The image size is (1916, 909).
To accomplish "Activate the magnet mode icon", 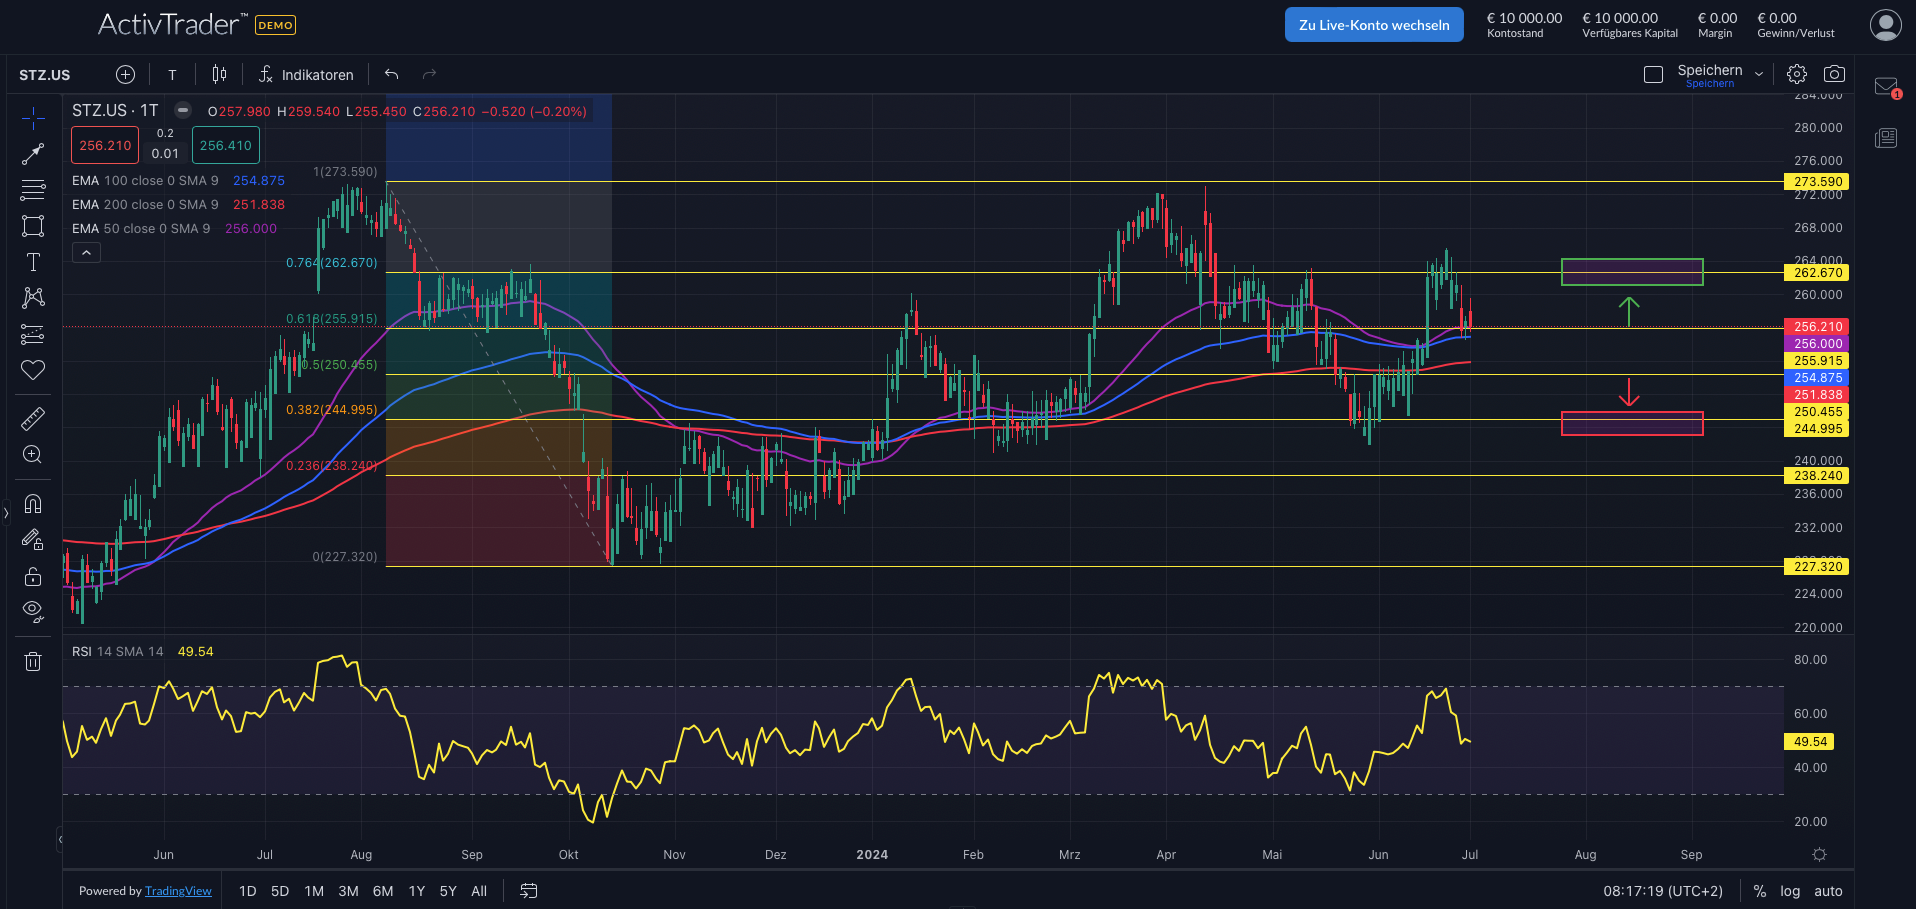I will [x=33, y=503].
